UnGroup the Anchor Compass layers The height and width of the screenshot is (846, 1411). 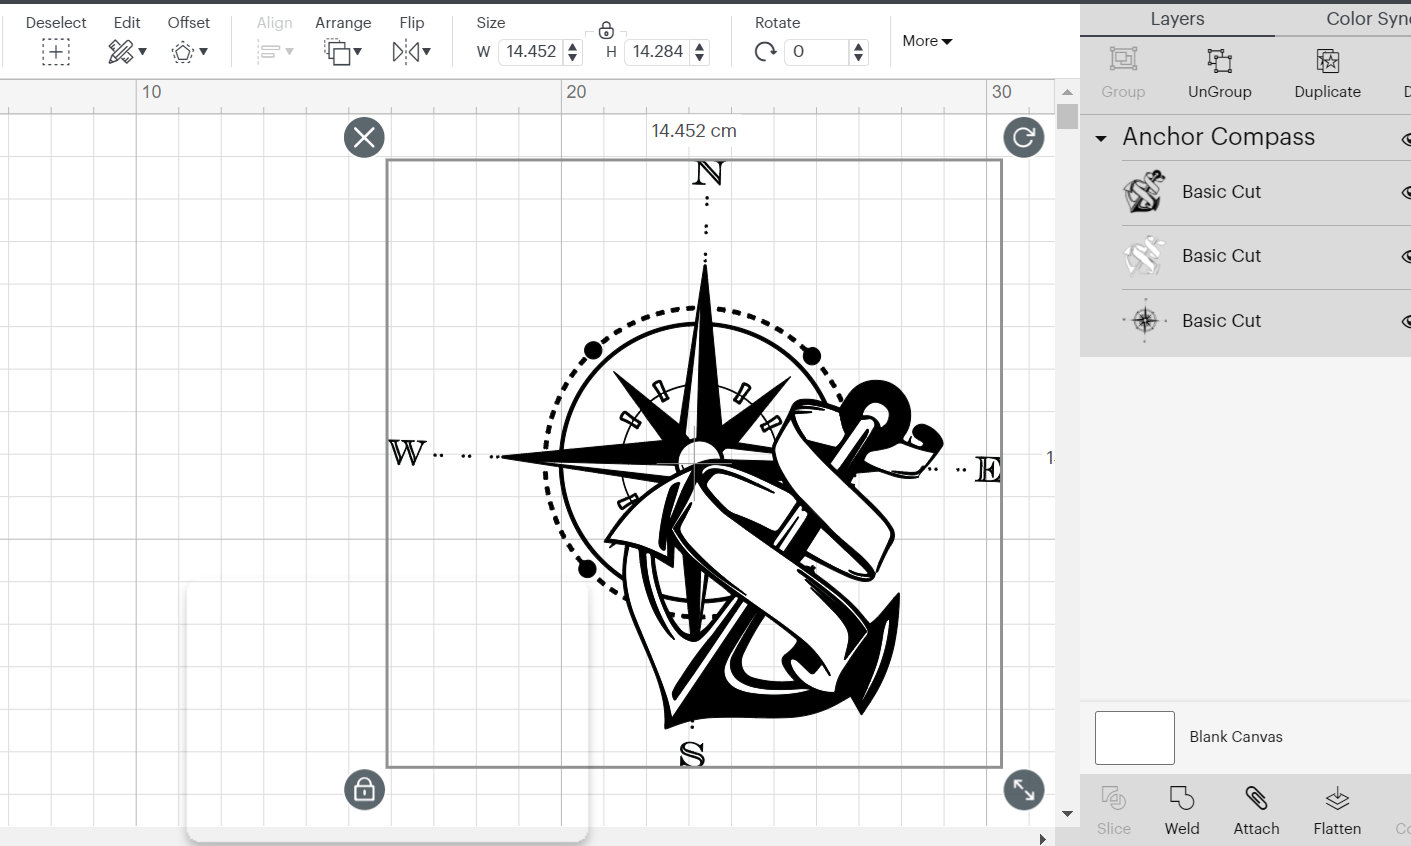click(1219, 73)
